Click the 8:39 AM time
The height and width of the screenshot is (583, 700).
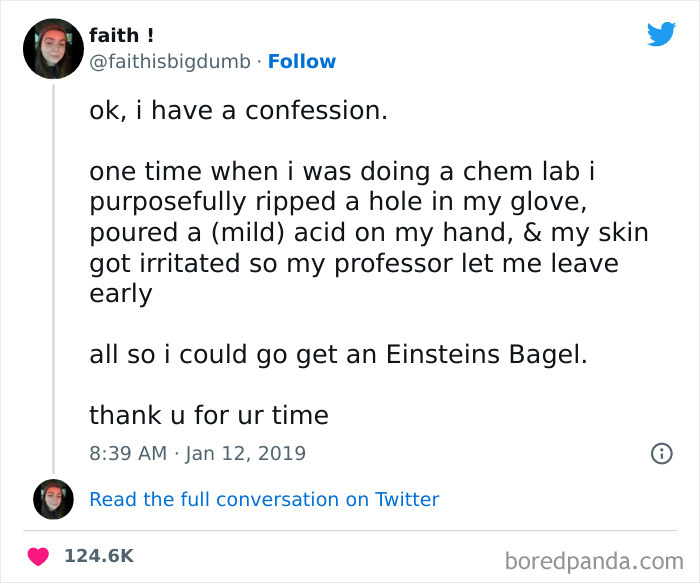[128, 453]
